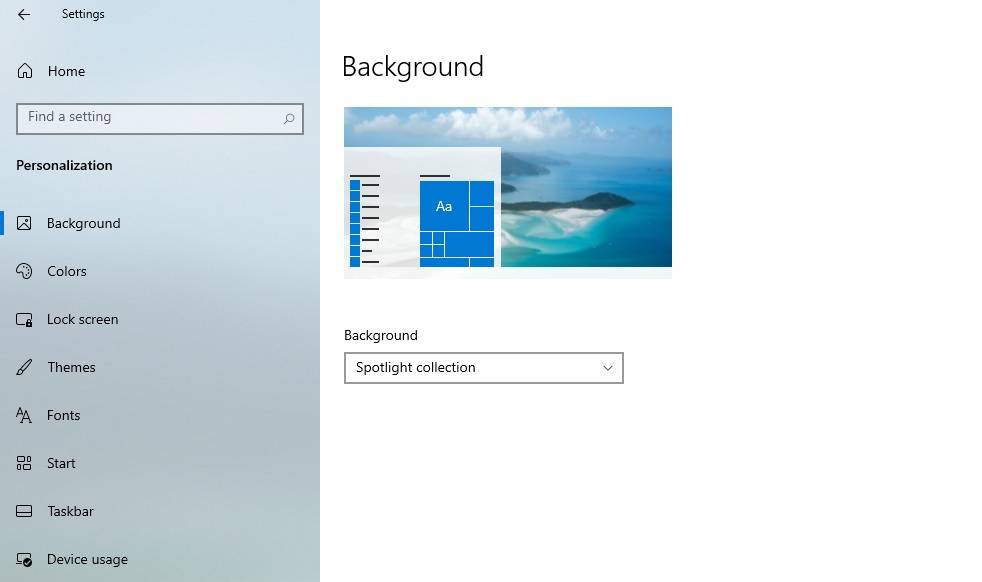
Task: Click the Taskbar icon in sidebar
Action: coord(24,511)
